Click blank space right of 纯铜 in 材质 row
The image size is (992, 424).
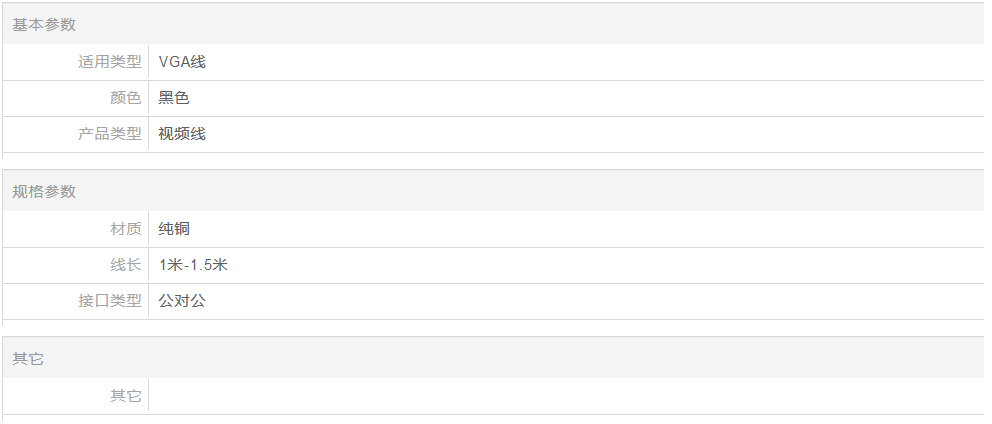click(x=560, y=229)
